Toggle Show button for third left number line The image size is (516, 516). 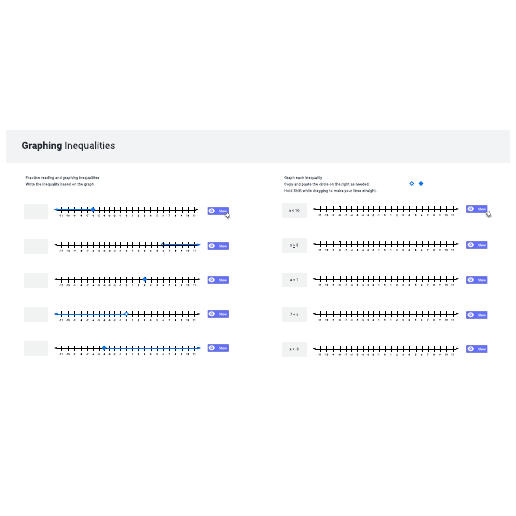point(218,280)
